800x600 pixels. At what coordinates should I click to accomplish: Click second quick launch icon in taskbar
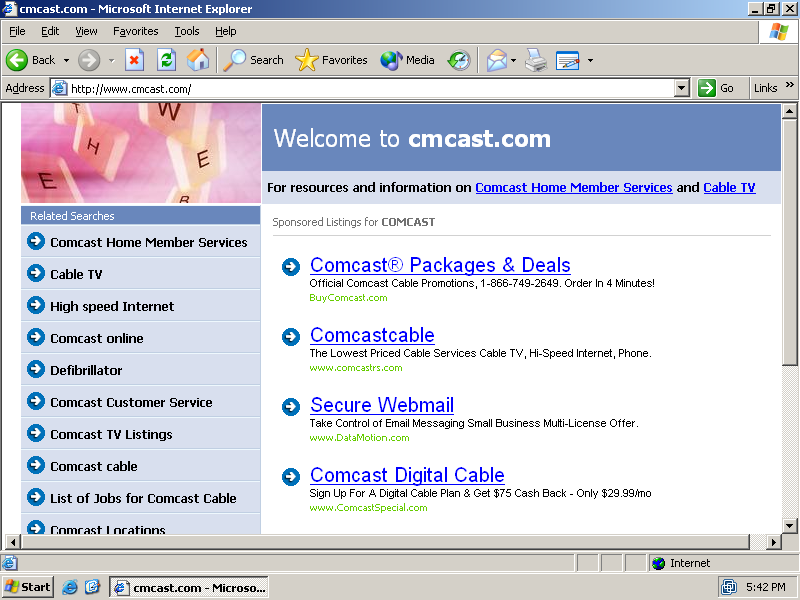92,587
